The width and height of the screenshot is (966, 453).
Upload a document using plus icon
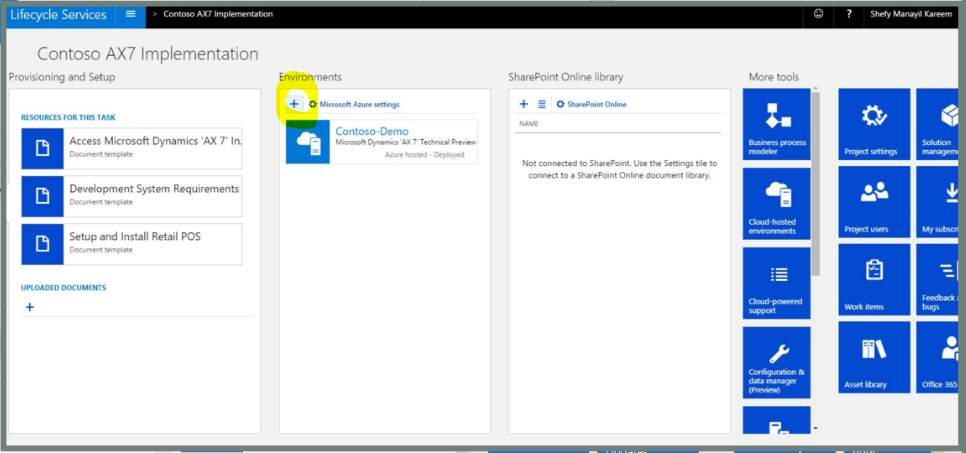click(30, 307)
